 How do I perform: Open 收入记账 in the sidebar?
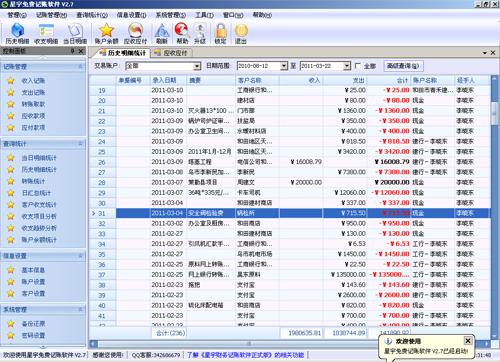[x=33, y=81]
